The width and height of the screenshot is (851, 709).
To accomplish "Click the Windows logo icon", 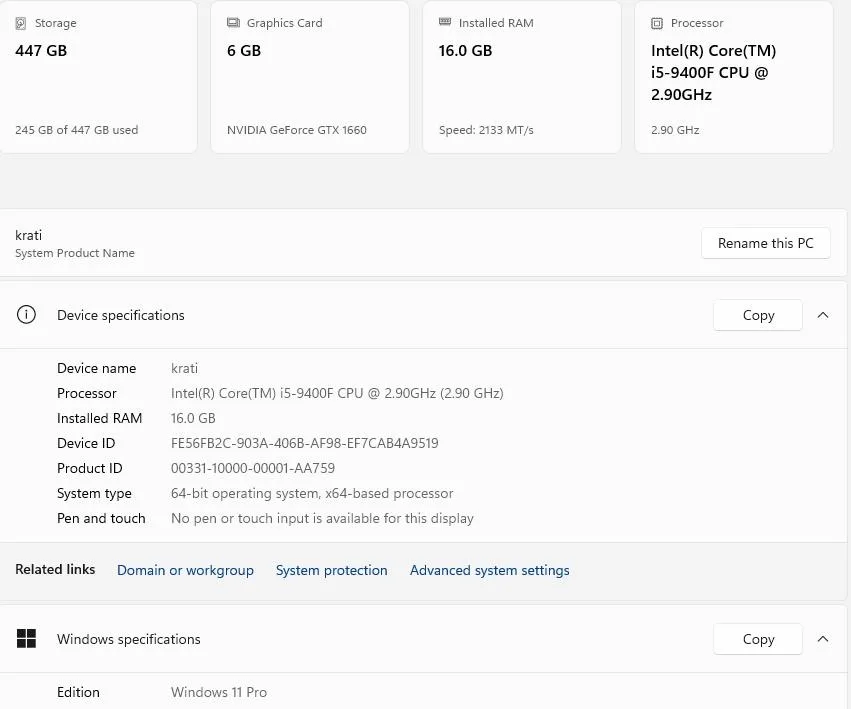I will click(x=26, y=639).
